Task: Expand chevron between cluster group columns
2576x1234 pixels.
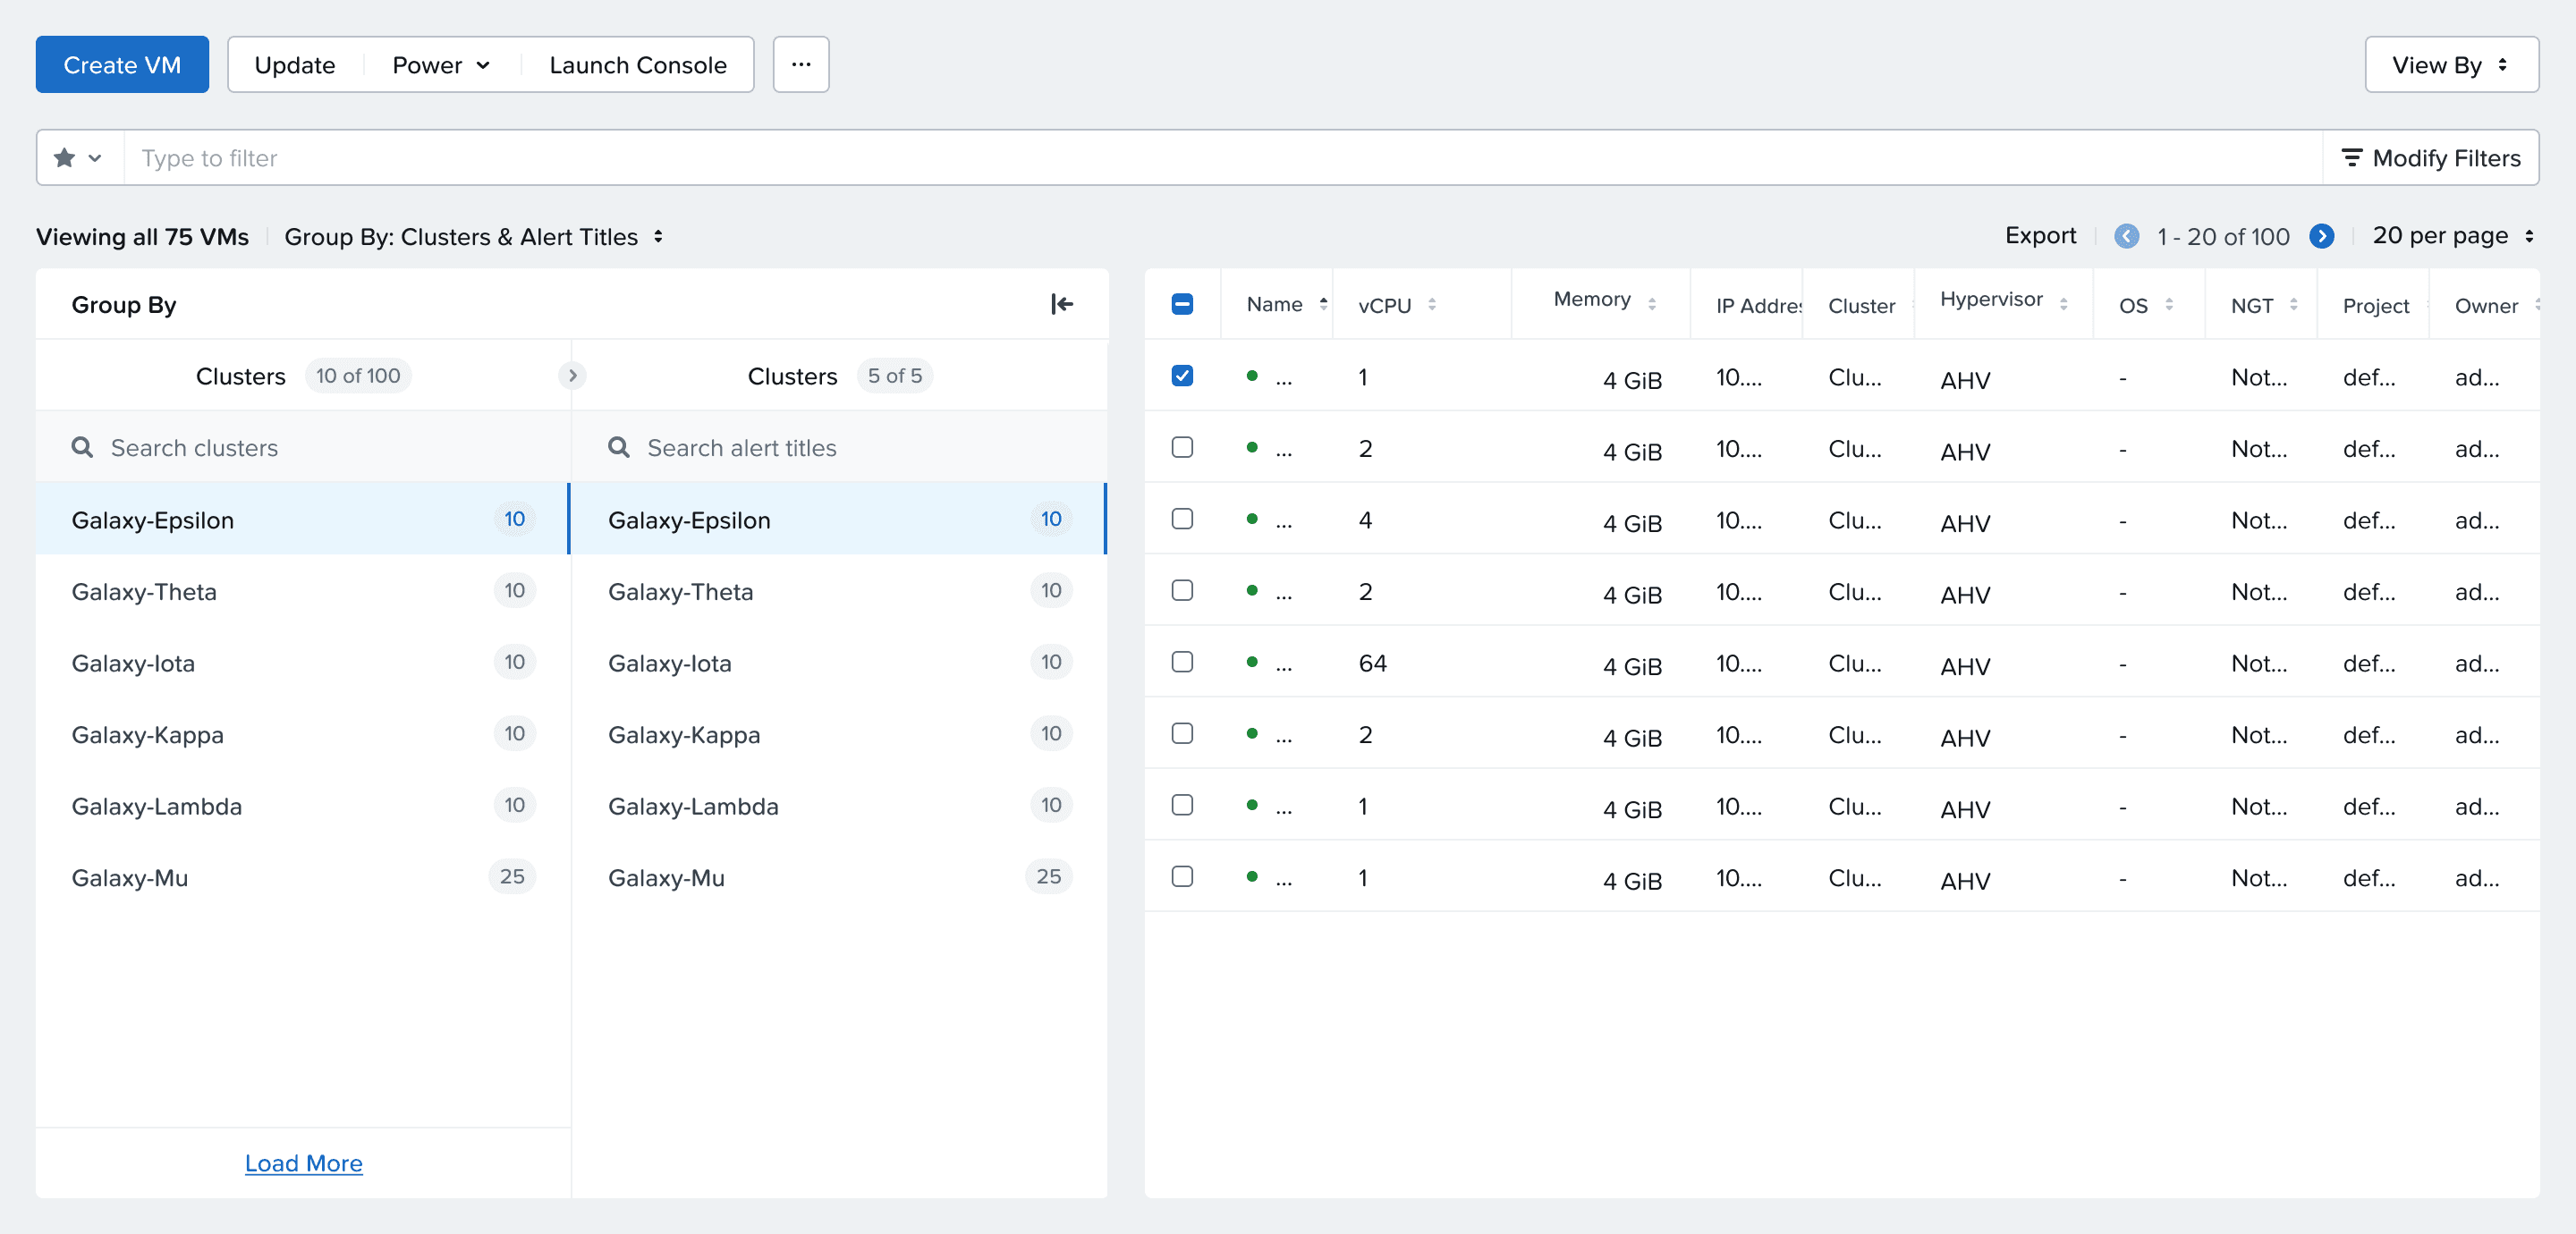Action: click(x=572, y=376)
